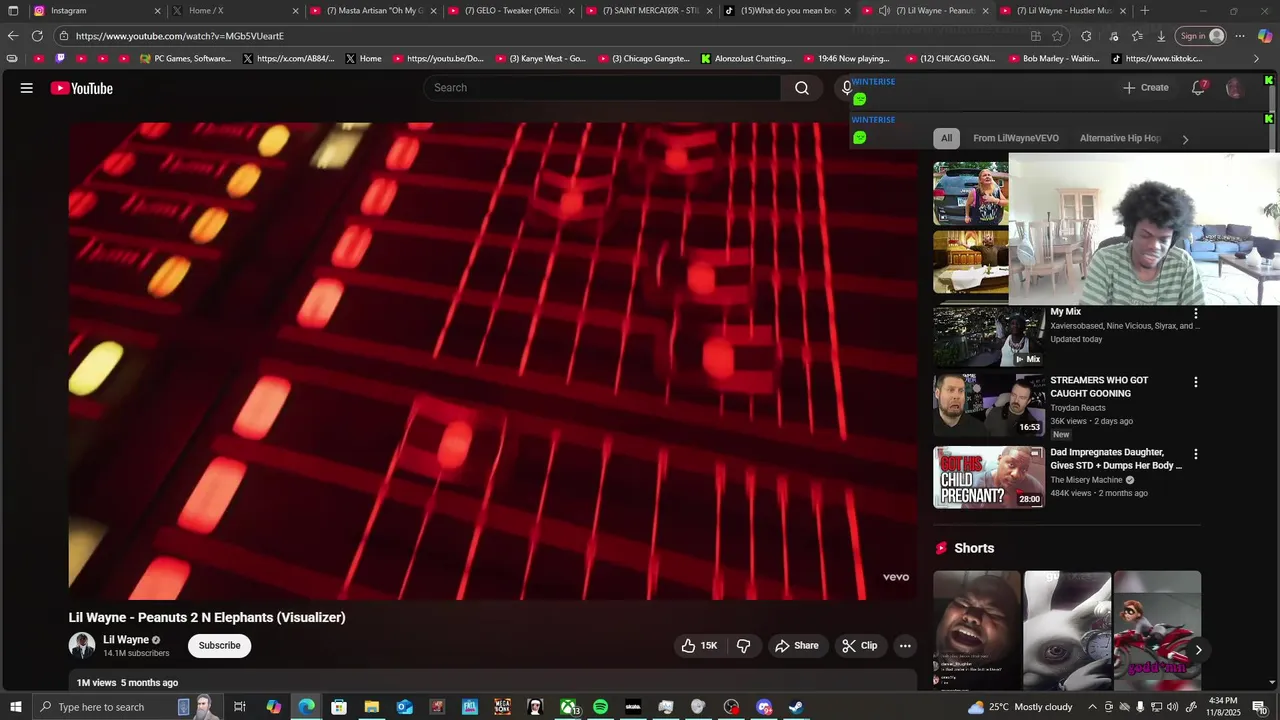Viewport: 1280px width, 720px height.
Task: Open tab actions menu icon
Action: (14, 11)
